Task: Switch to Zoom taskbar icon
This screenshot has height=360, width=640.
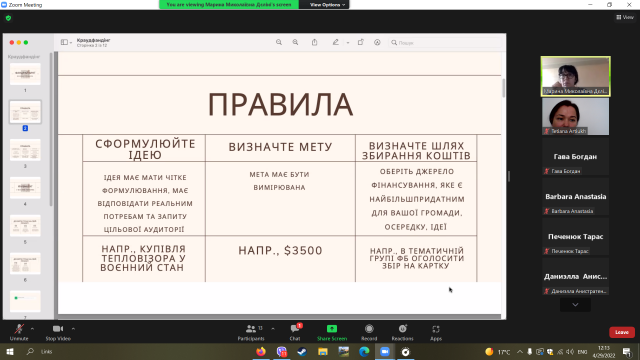Action: (385, 351)
